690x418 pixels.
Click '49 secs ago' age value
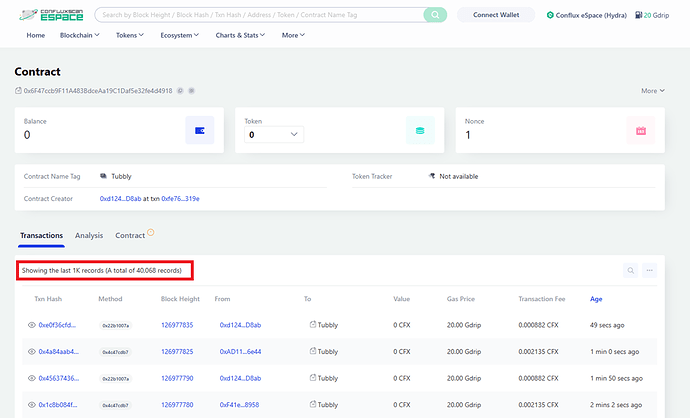(607, 325)
